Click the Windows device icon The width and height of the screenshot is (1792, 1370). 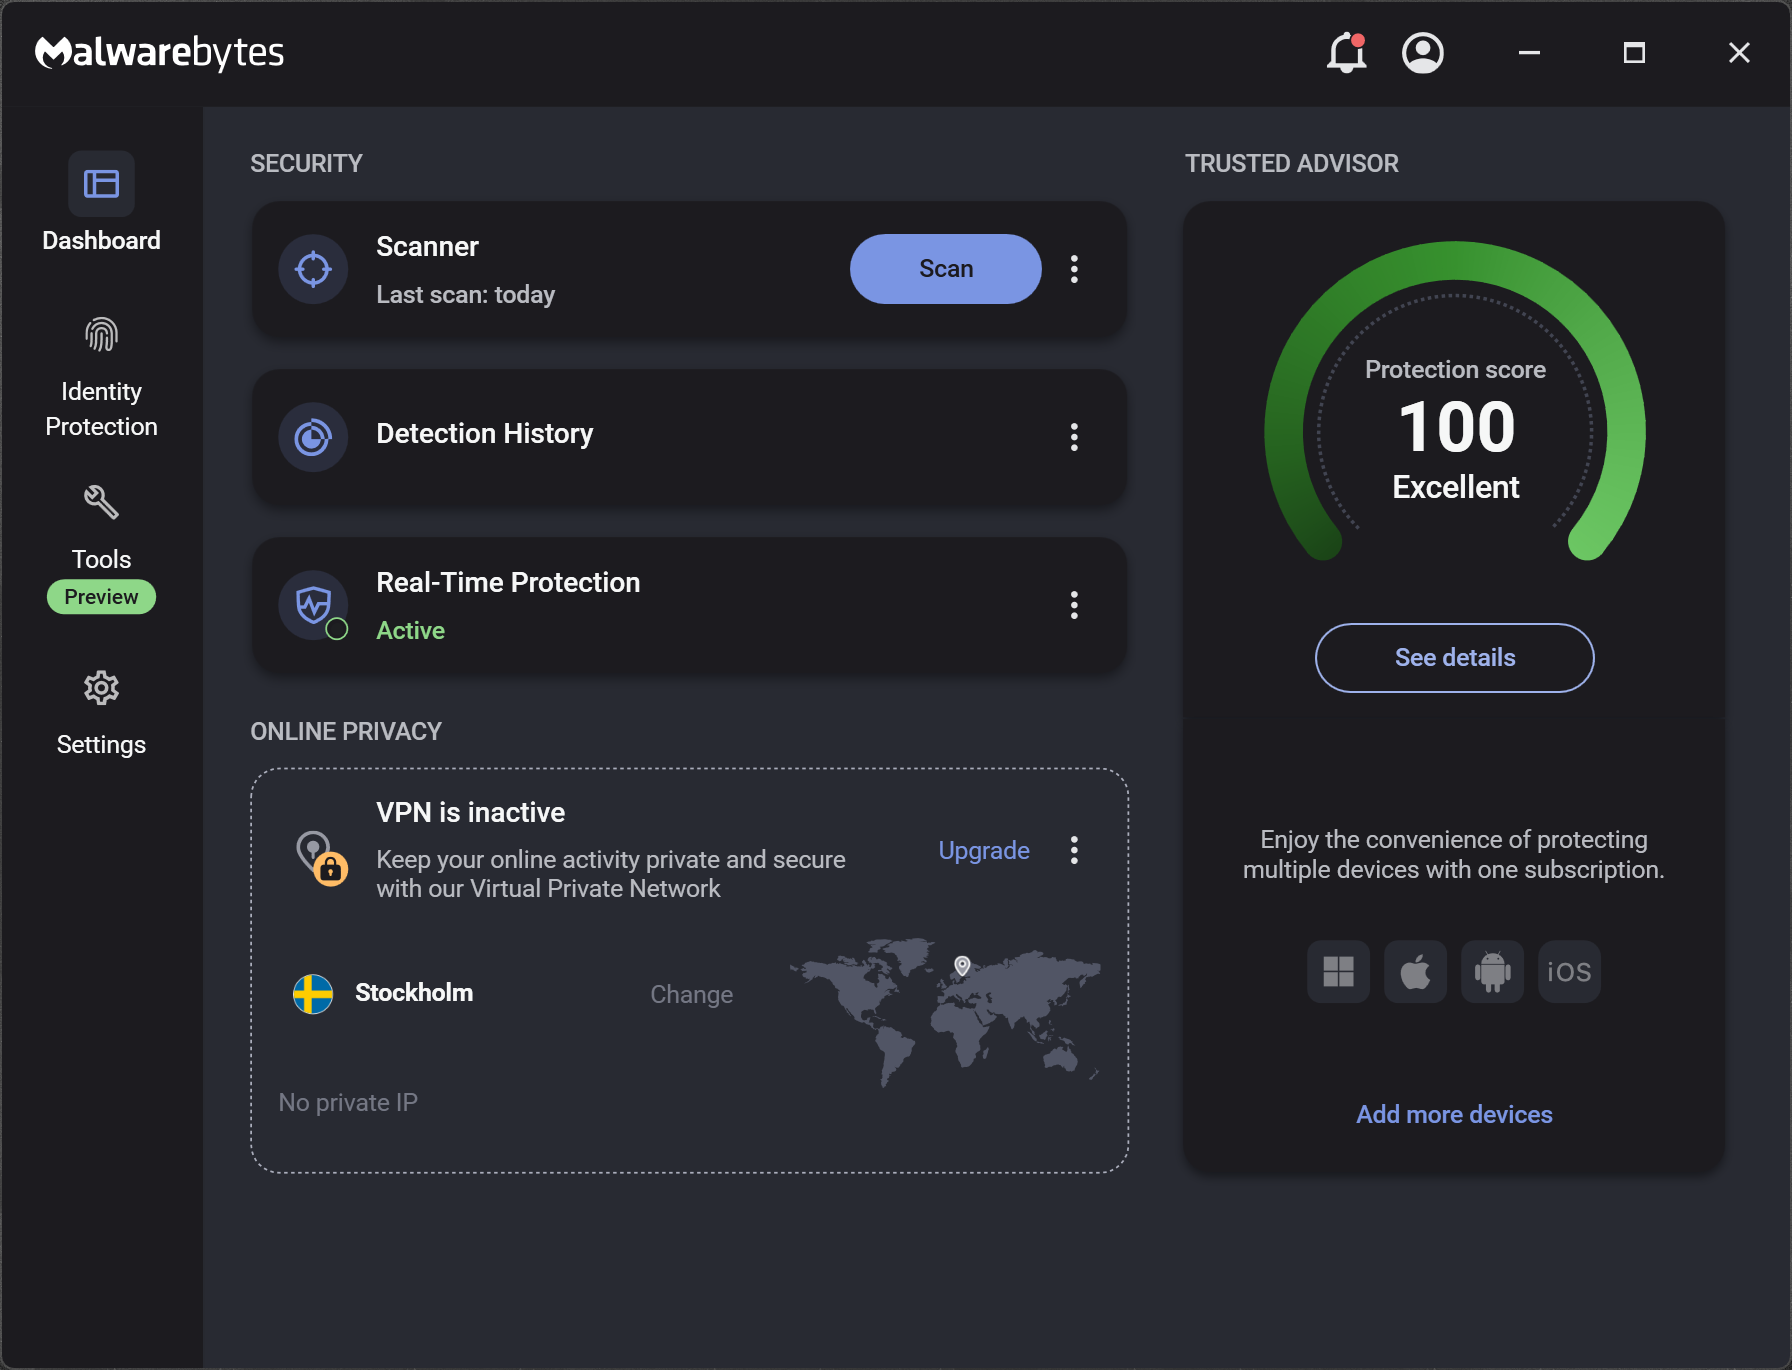[x=1338, y=971]
